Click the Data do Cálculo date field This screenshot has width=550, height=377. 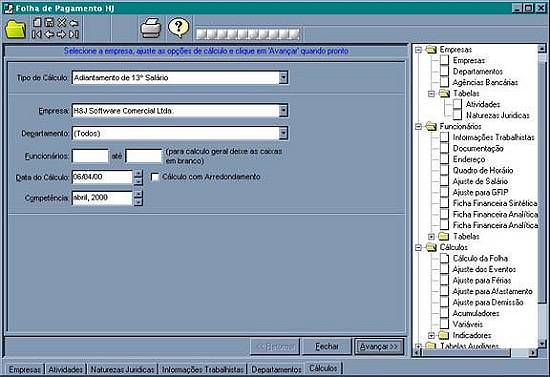(x=102, y=177)
